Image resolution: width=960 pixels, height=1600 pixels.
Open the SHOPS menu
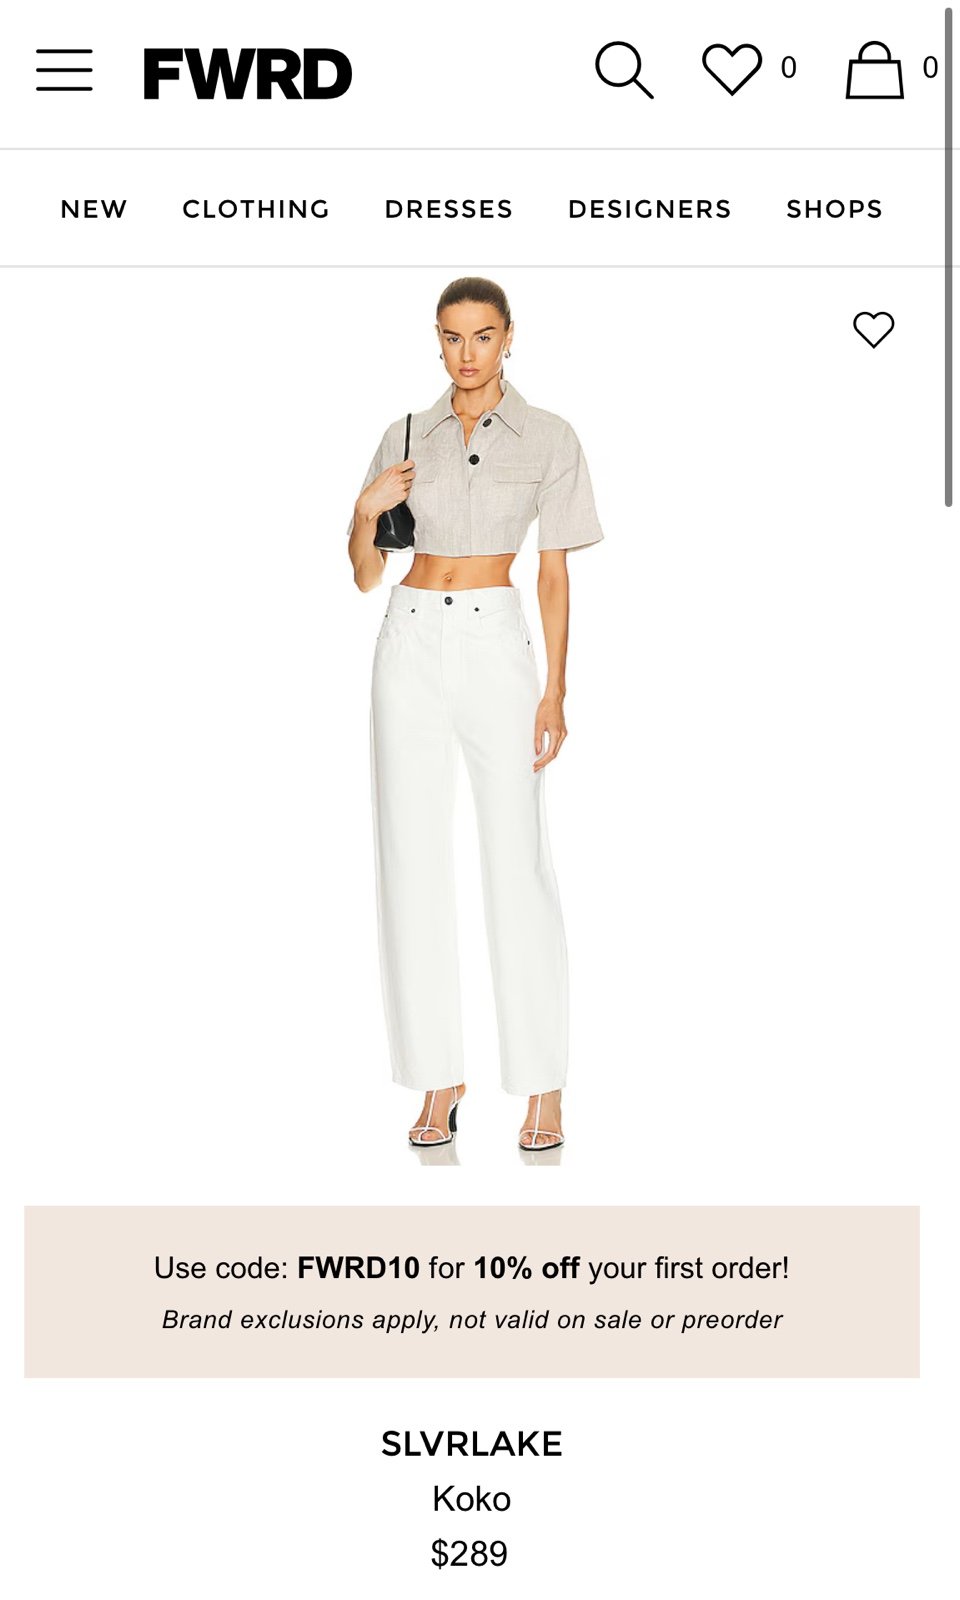[x=834, y=209]
